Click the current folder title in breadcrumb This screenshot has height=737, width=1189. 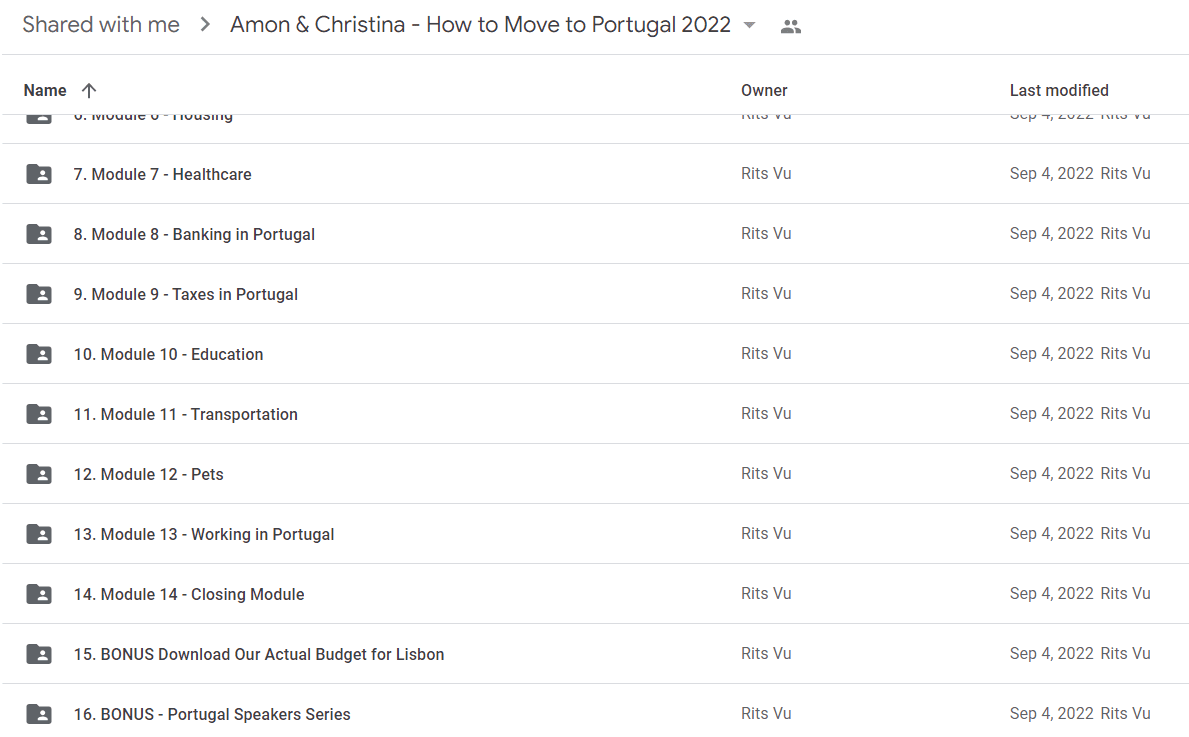tap(480, 24)
